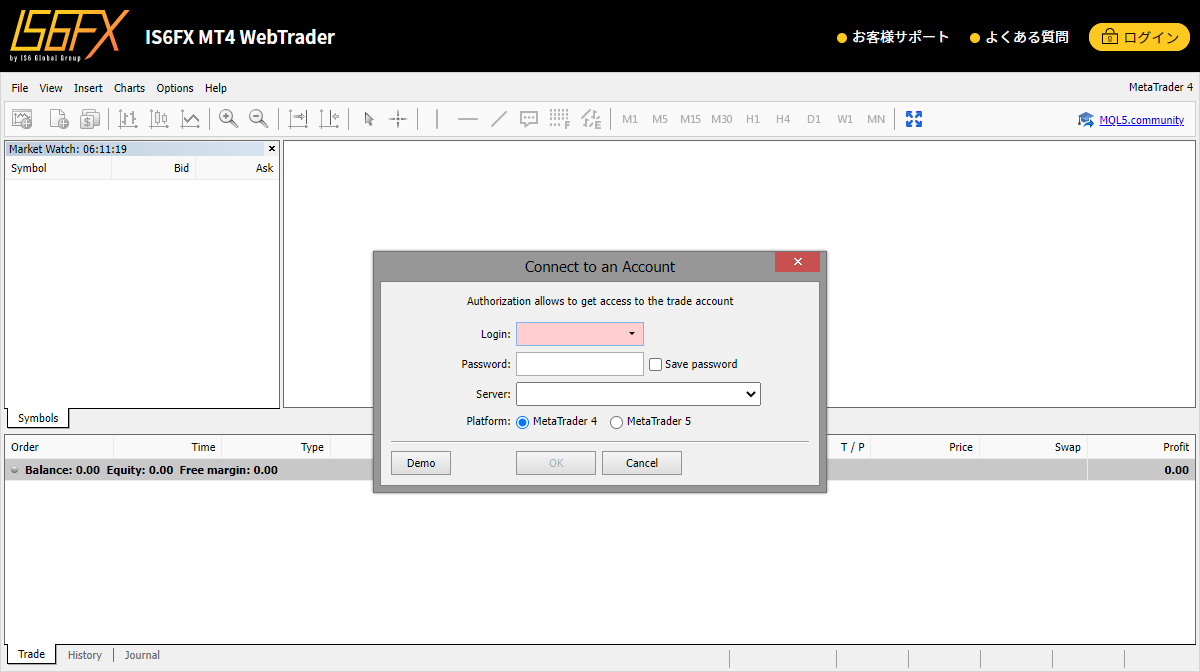
Task: Switch to M1 timeframe
Action: (x=630, y=119)
